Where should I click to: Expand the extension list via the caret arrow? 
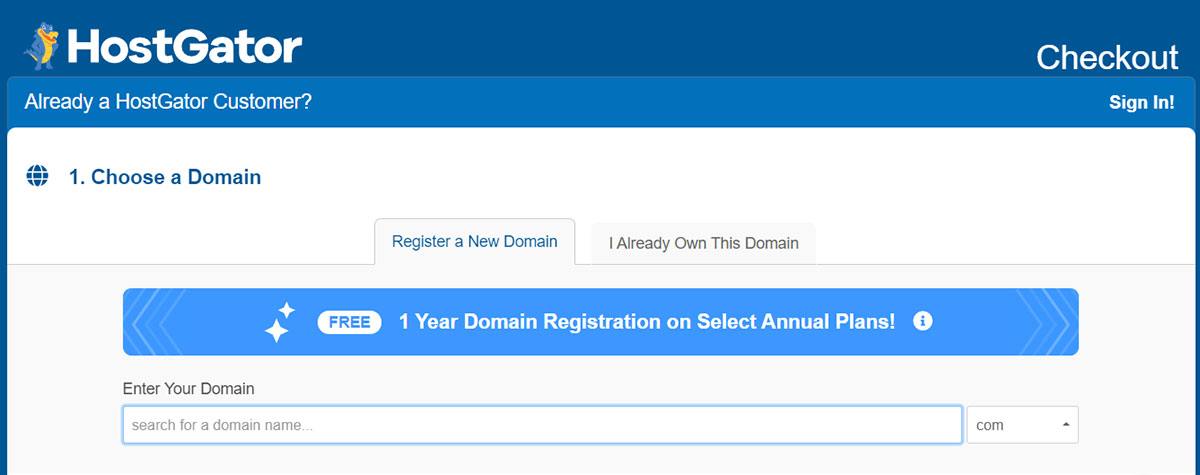click(1065, 425)
